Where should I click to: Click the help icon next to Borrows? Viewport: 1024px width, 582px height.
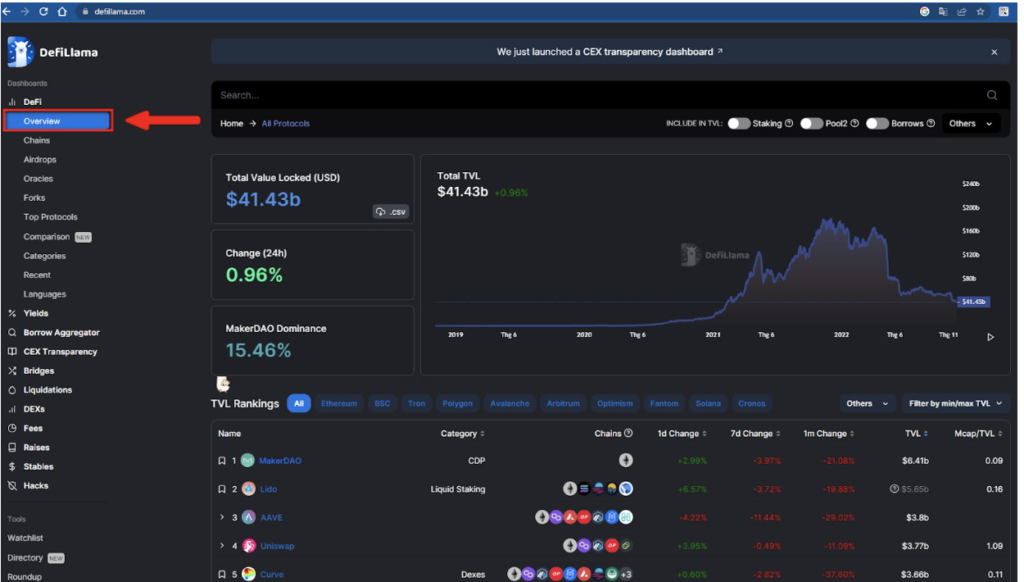(x=931, y=123)
